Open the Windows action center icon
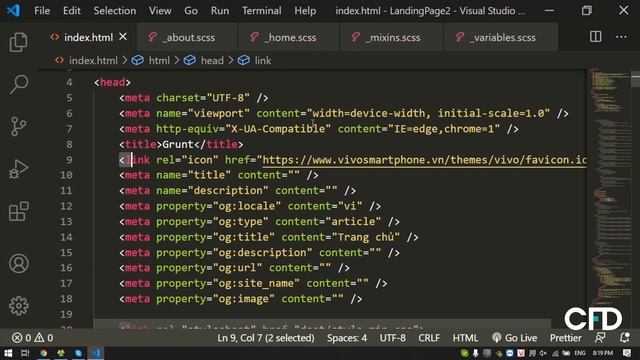 click(627, 353)
